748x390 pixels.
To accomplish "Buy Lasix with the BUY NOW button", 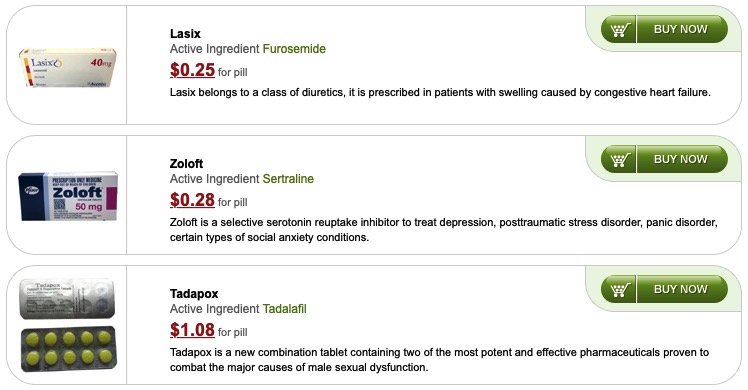I will pos(682,30).
